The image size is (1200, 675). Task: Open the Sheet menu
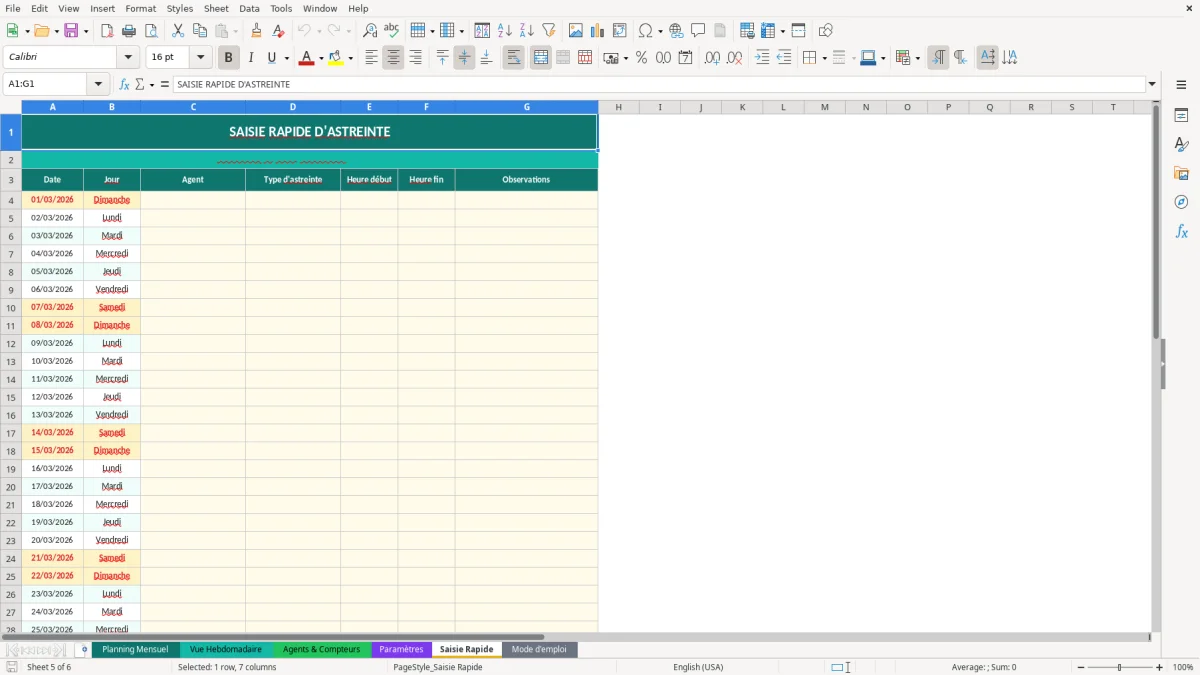pyautogui.click(x=217, y=8)
